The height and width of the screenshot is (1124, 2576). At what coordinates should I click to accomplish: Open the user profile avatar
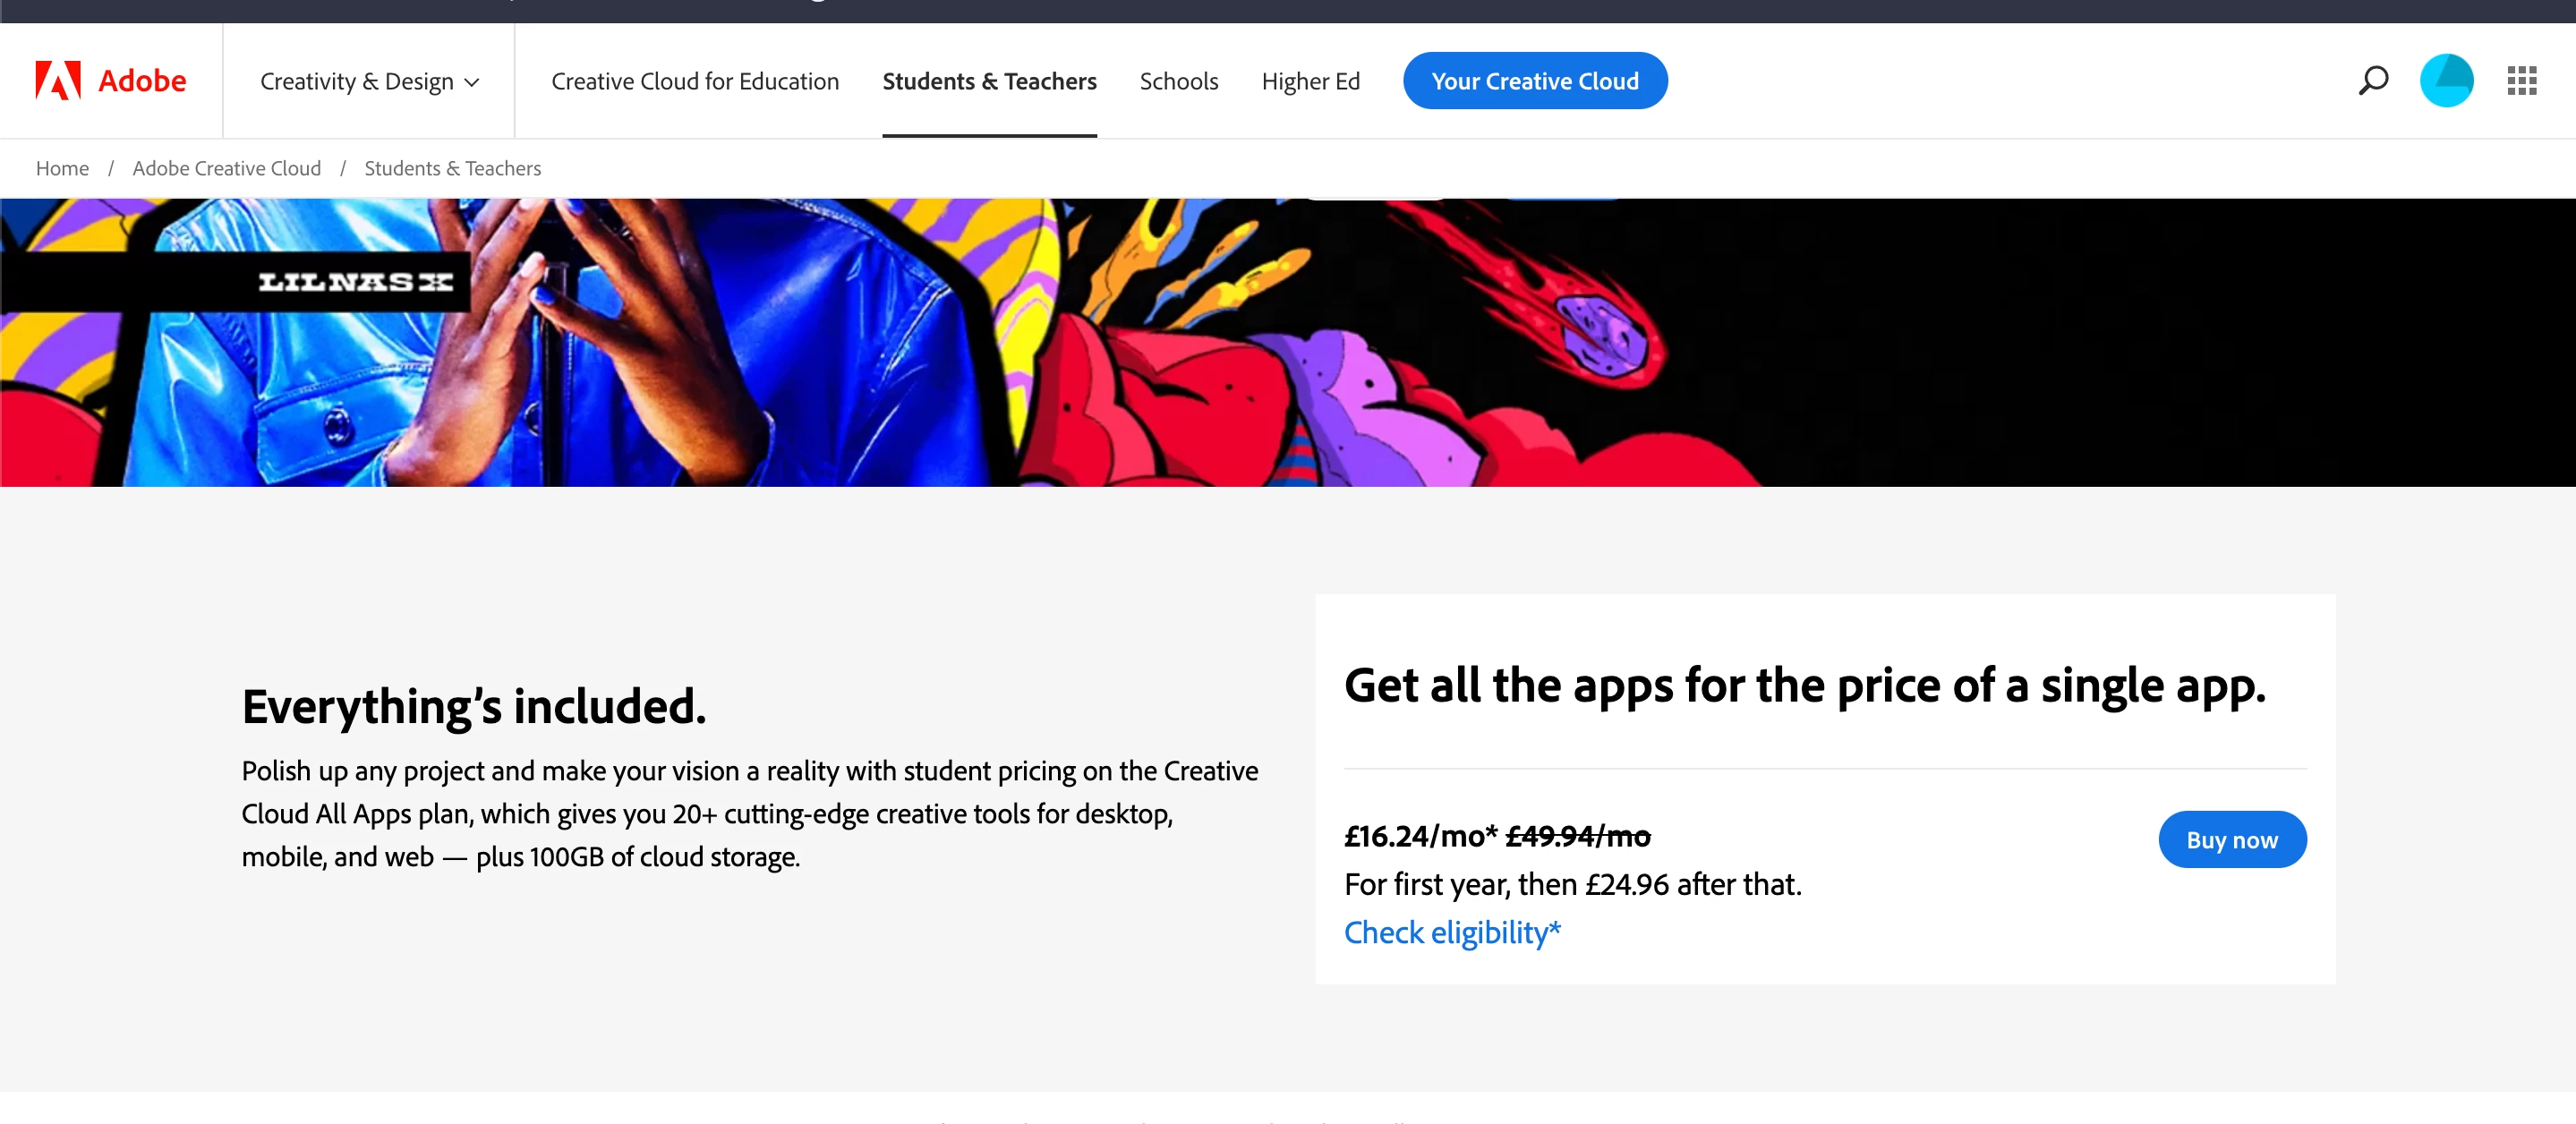2446,80
